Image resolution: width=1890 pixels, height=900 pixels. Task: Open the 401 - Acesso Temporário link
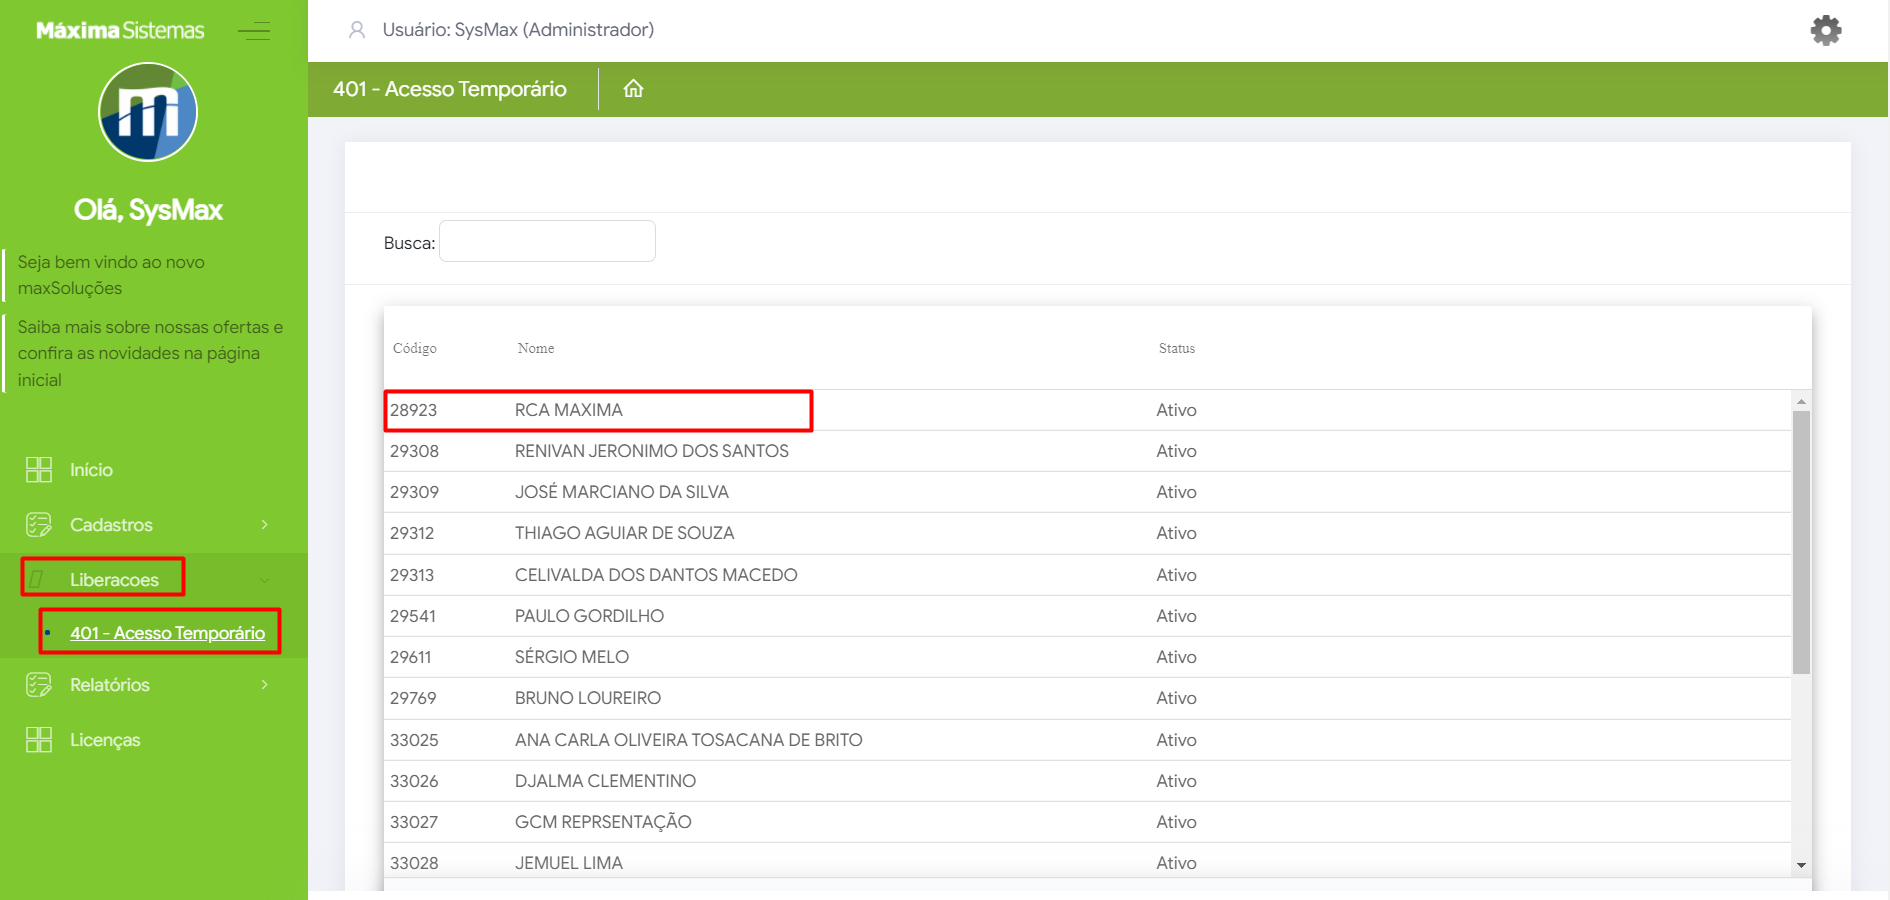(x=167, y=633)
